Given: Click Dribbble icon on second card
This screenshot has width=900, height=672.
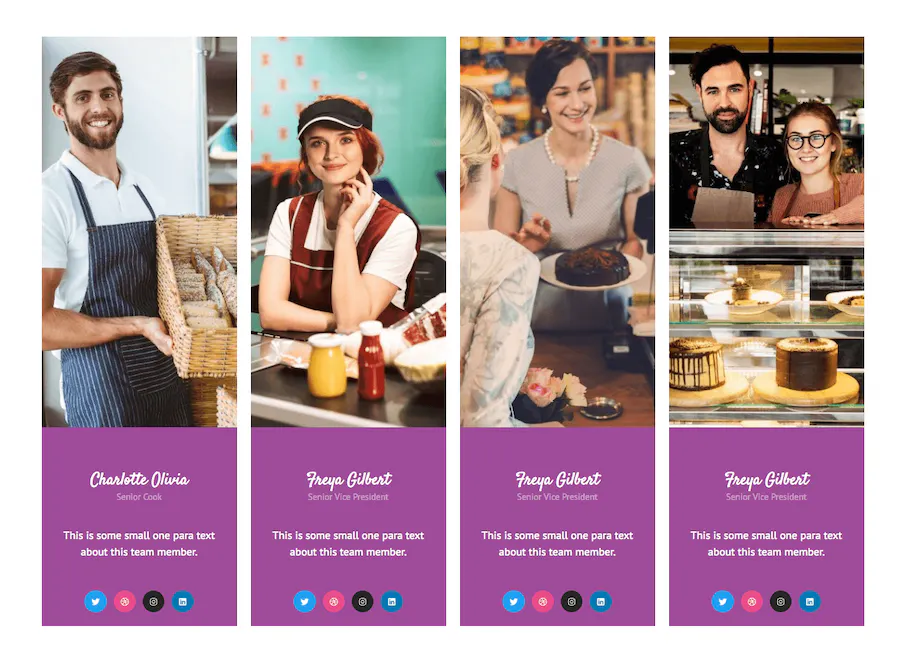Looking at the screenshot, I should click(x=333, y=601).
